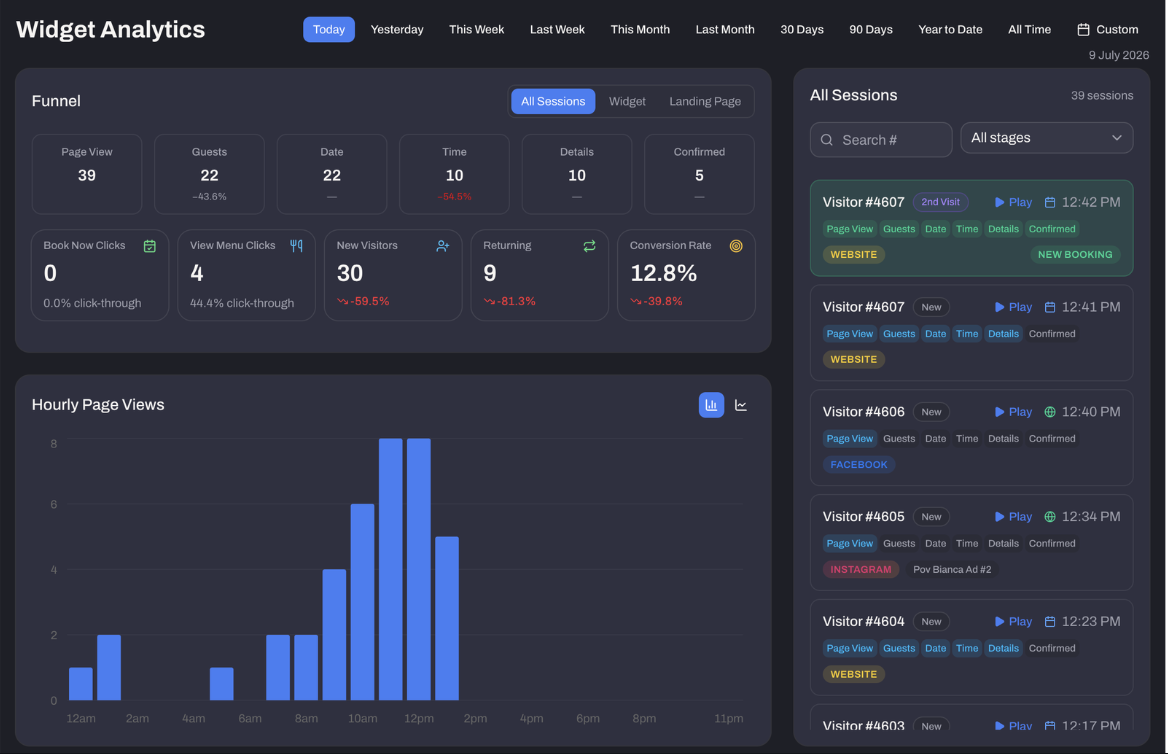Open the Confirmed funnel card
Viewport: 1168px width, 754px height.
tap(699, 174)
